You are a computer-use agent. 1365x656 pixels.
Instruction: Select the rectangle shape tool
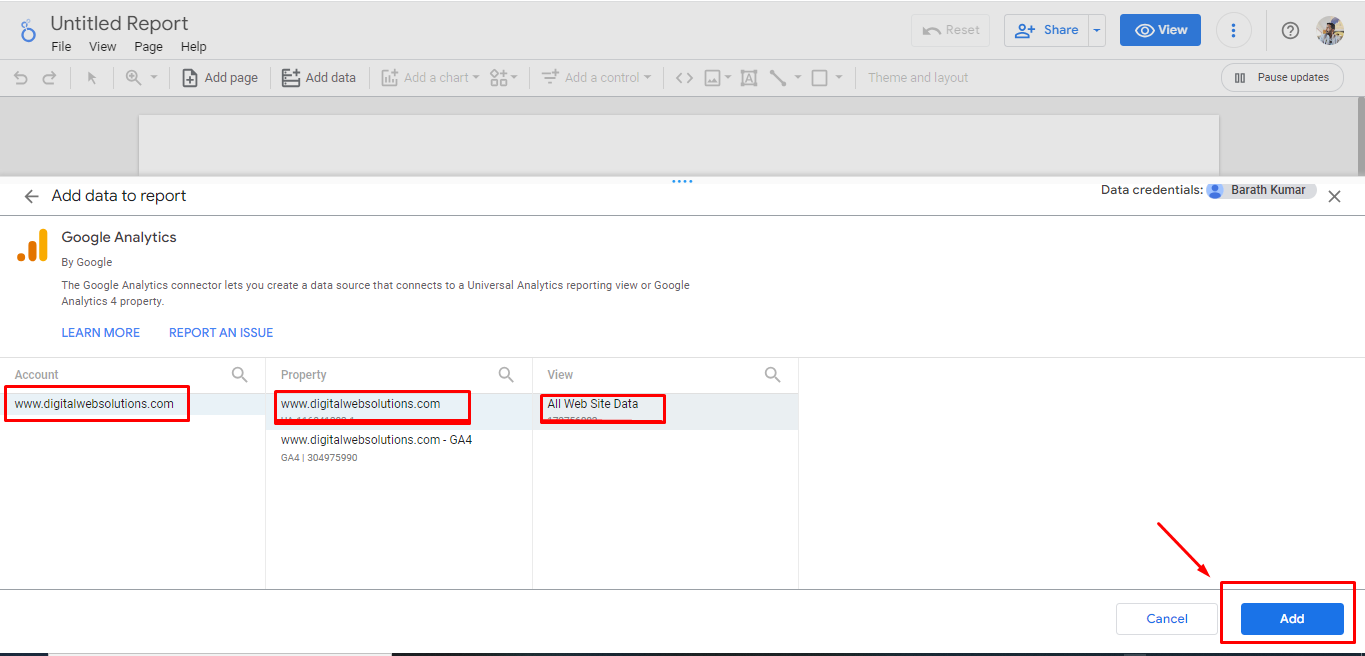820,78
